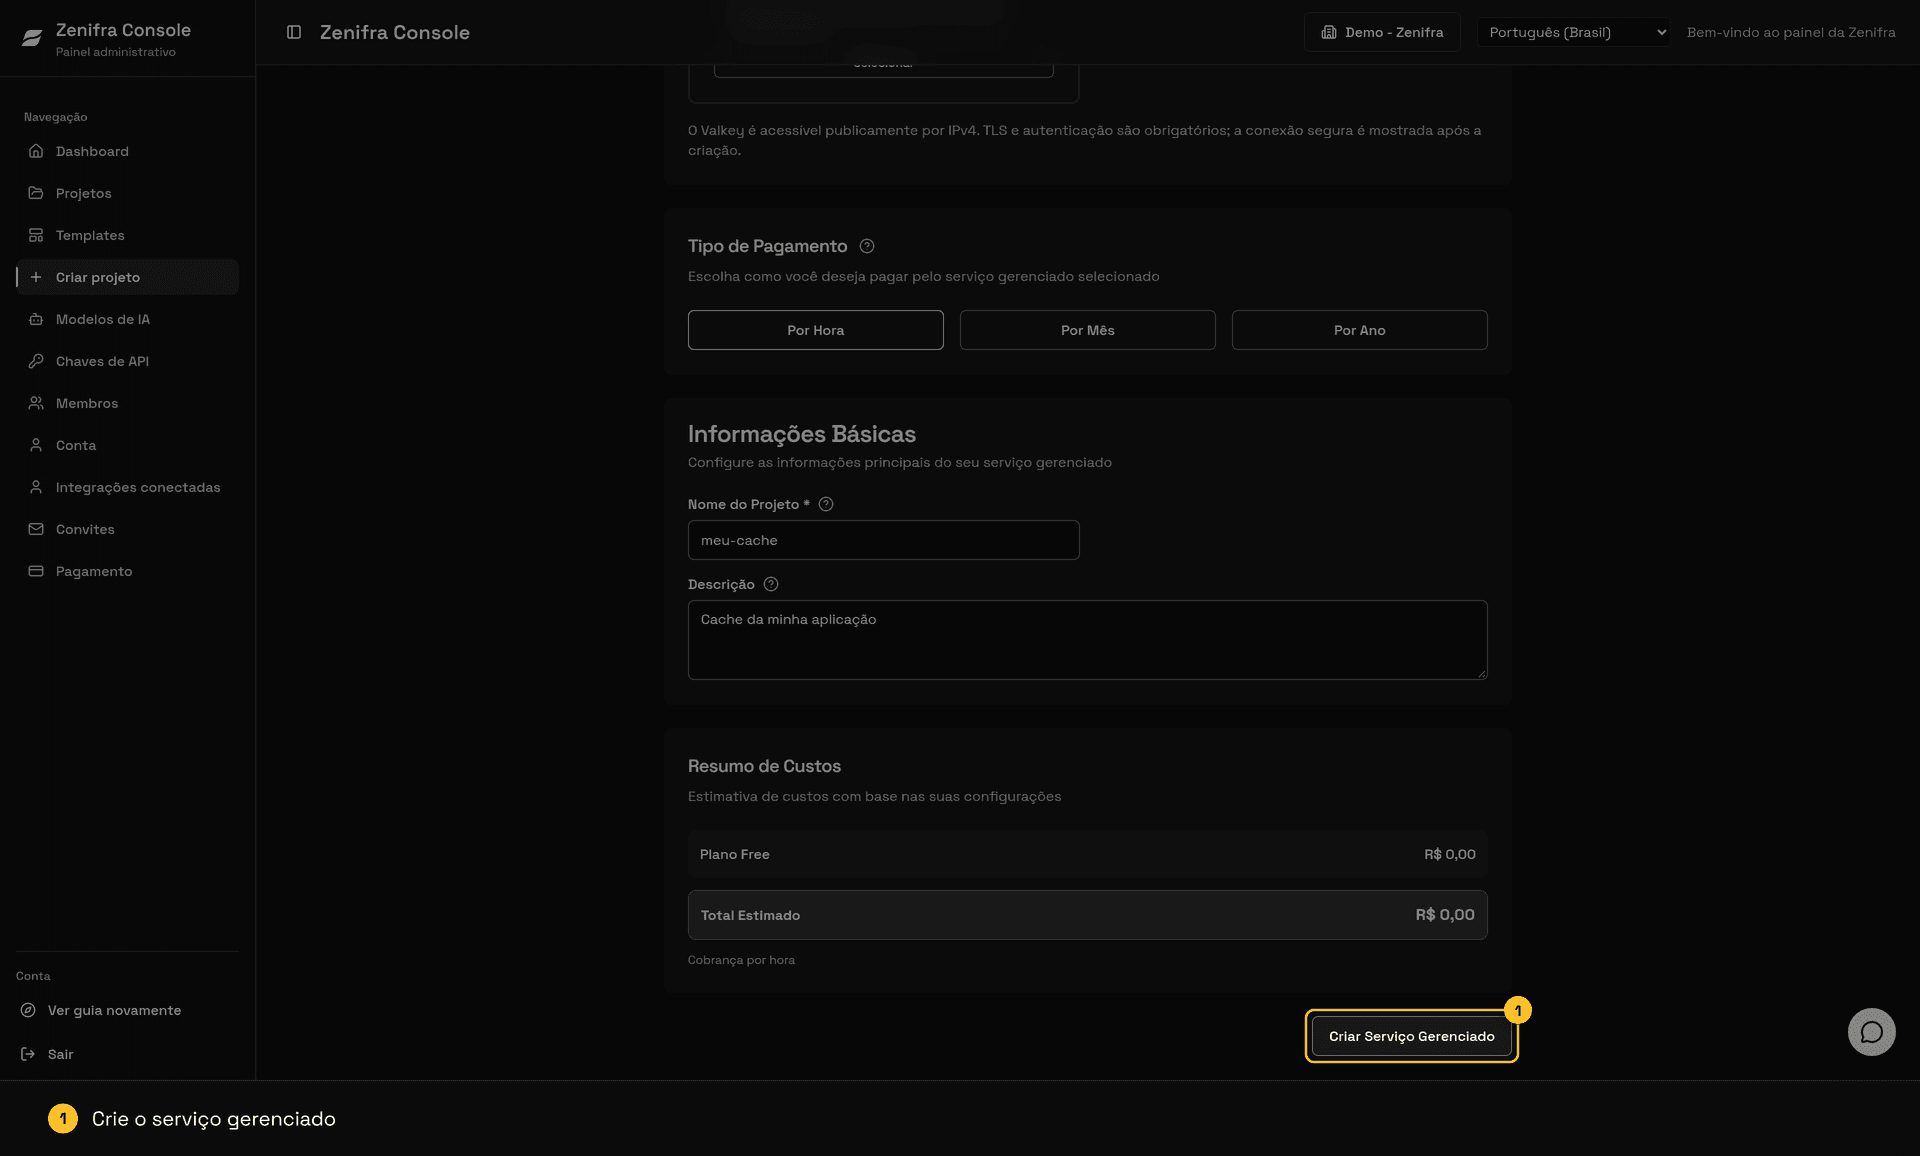The image size is (1920, 1156).
Task: Click the compass icon for Ver guia novamente
Action: point(28,1010)
